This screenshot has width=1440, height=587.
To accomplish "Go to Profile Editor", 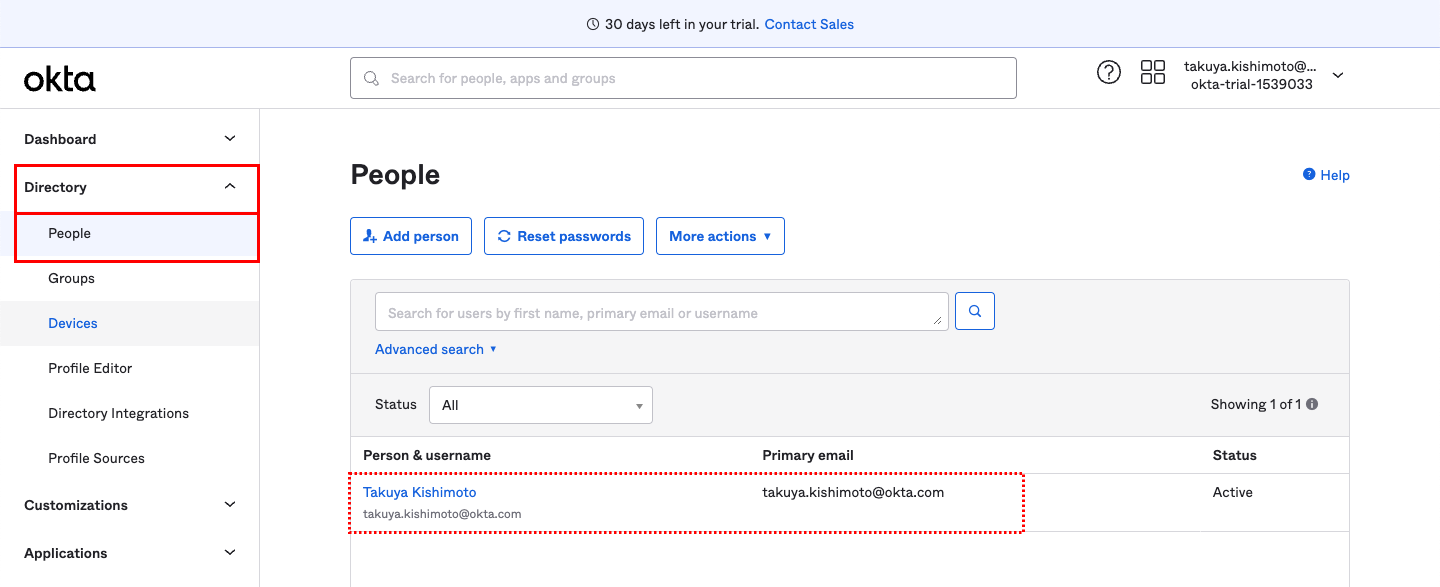I will tap(90, 368).
